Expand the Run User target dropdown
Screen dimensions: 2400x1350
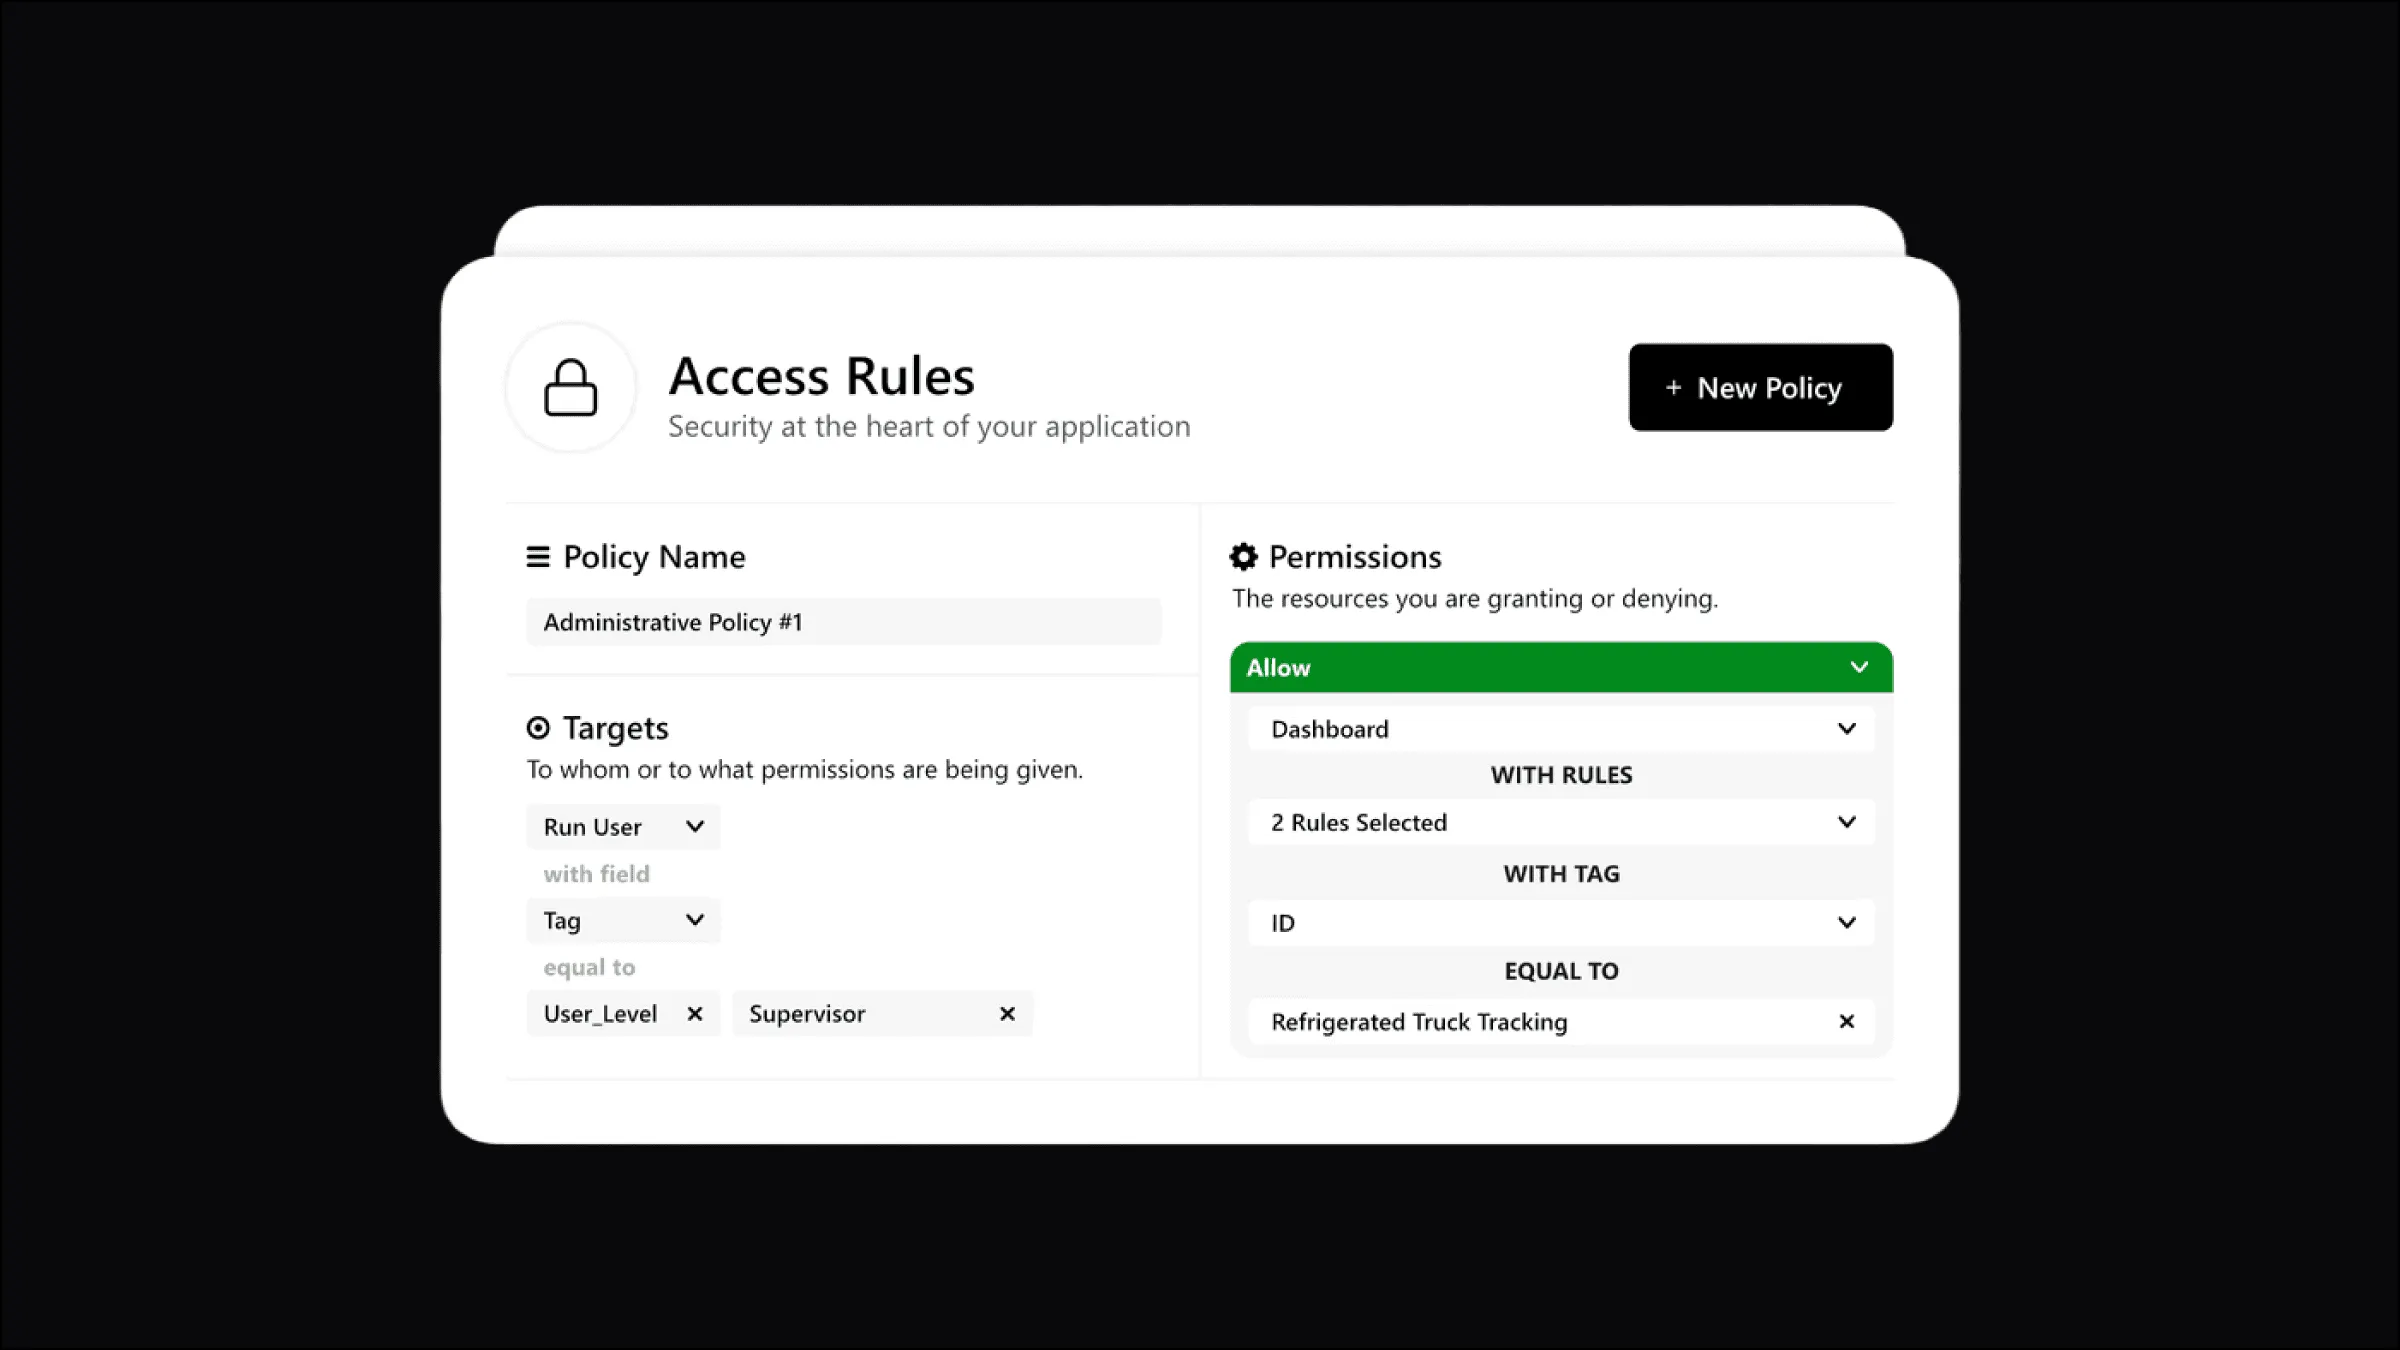(x=695, y=826)
